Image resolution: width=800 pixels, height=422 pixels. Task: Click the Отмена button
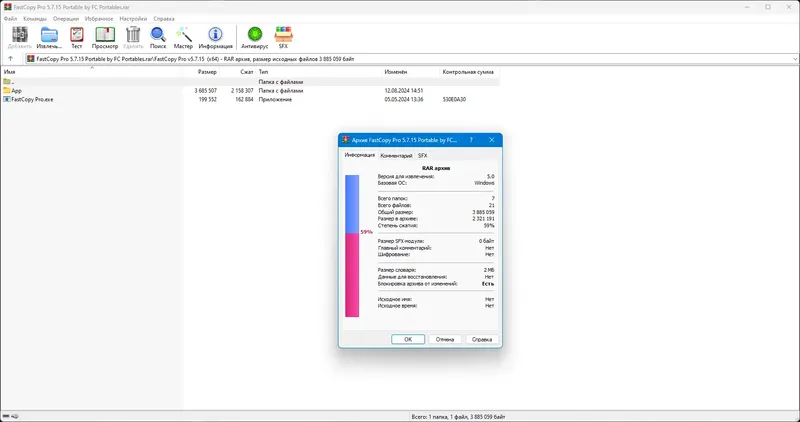(x=445, y=339)
